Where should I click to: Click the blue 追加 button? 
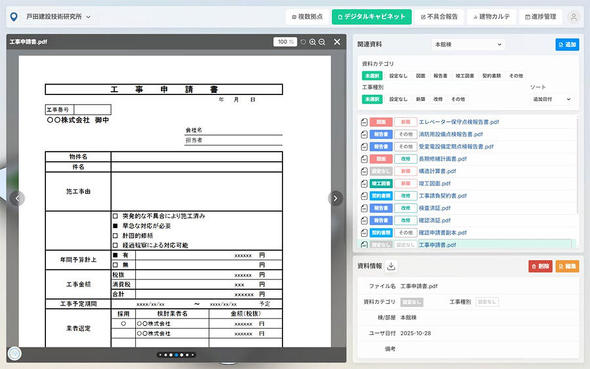[x=567, y=44]
